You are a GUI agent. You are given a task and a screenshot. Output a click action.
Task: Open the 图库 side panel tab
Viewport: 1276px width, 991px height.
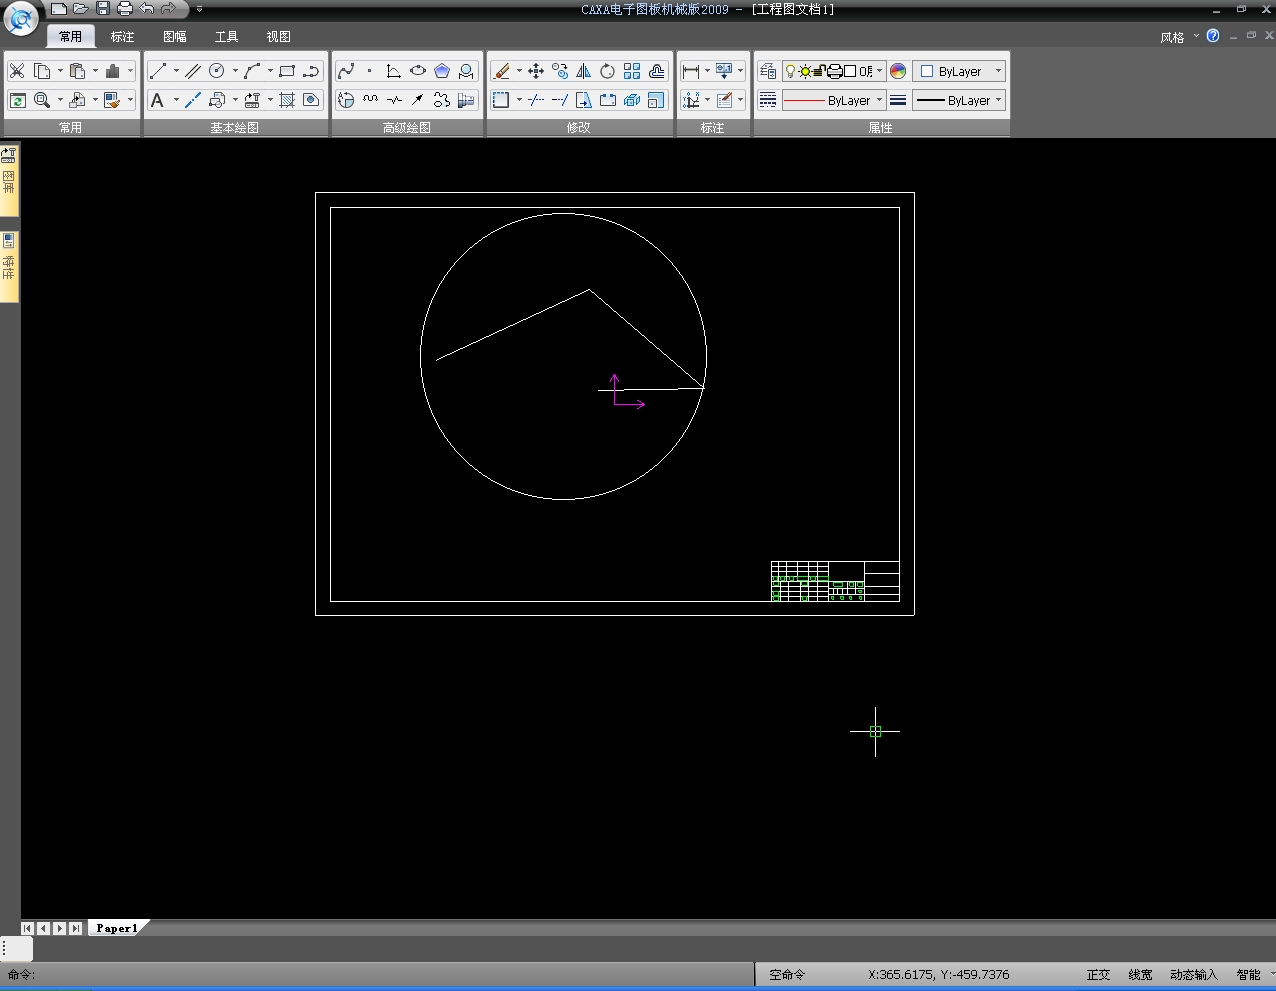[x=9, y=180]
